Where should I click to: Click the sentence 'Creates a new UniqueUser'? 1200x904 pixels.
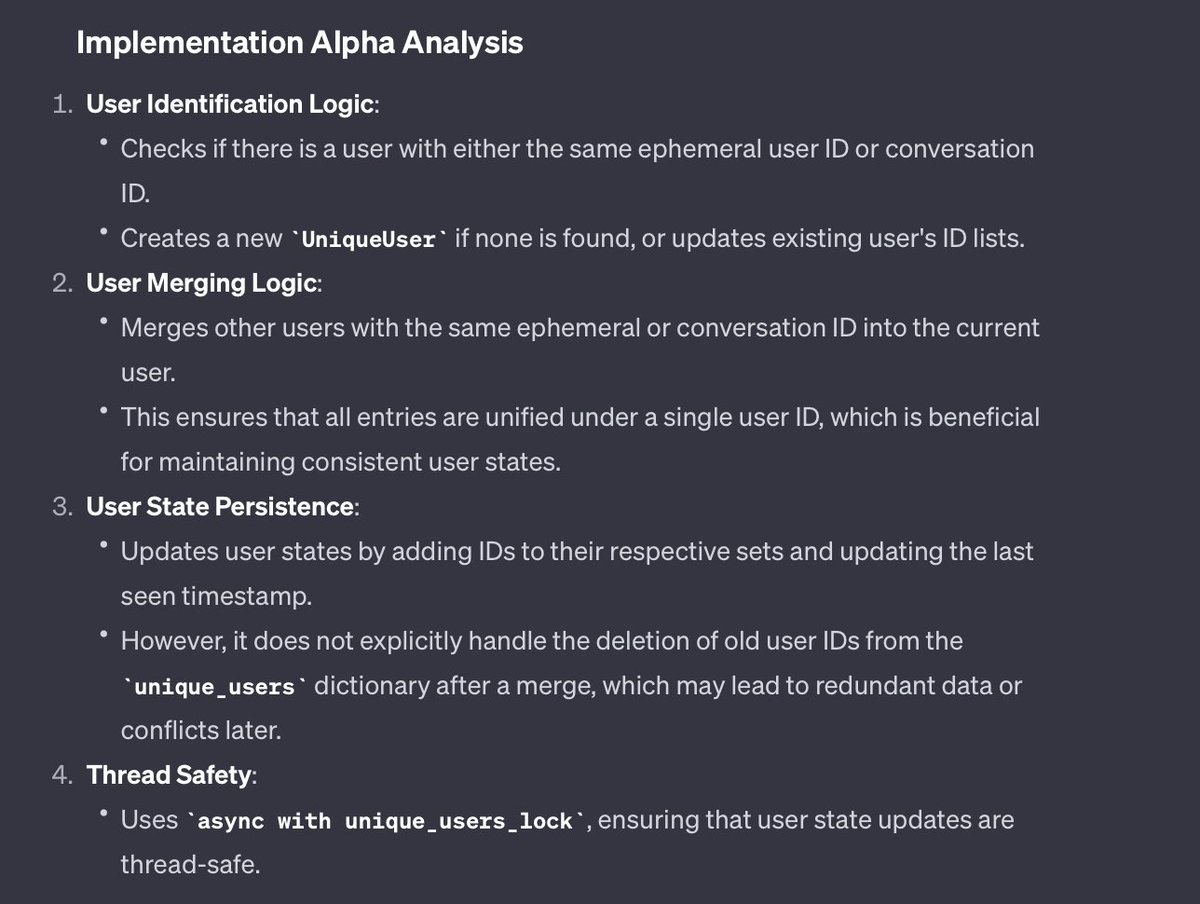click(x=573, y=240)
